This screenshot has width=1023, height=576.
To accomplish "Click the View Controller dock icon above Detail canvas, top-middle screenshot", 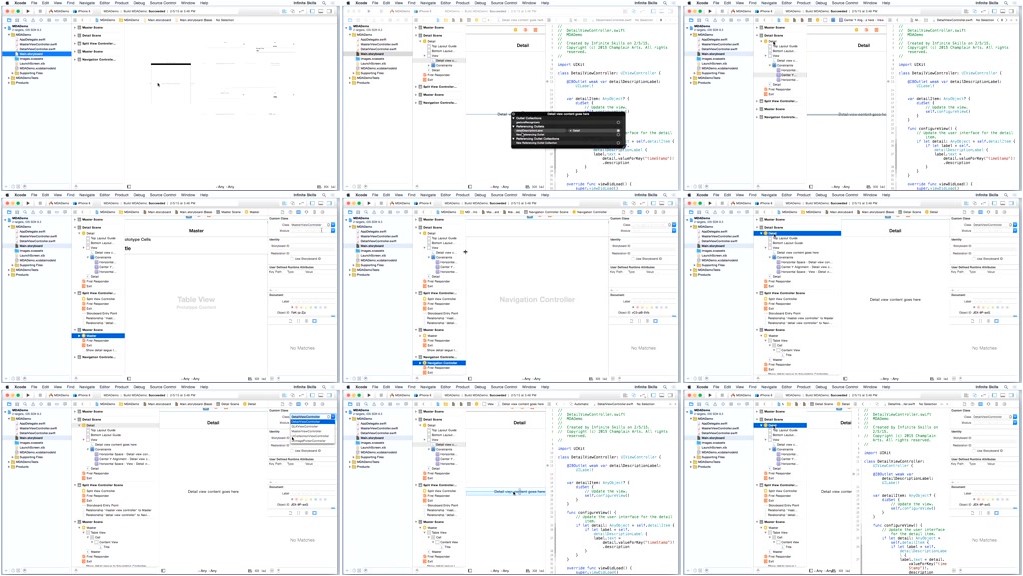I will click(x=515, y=29).
